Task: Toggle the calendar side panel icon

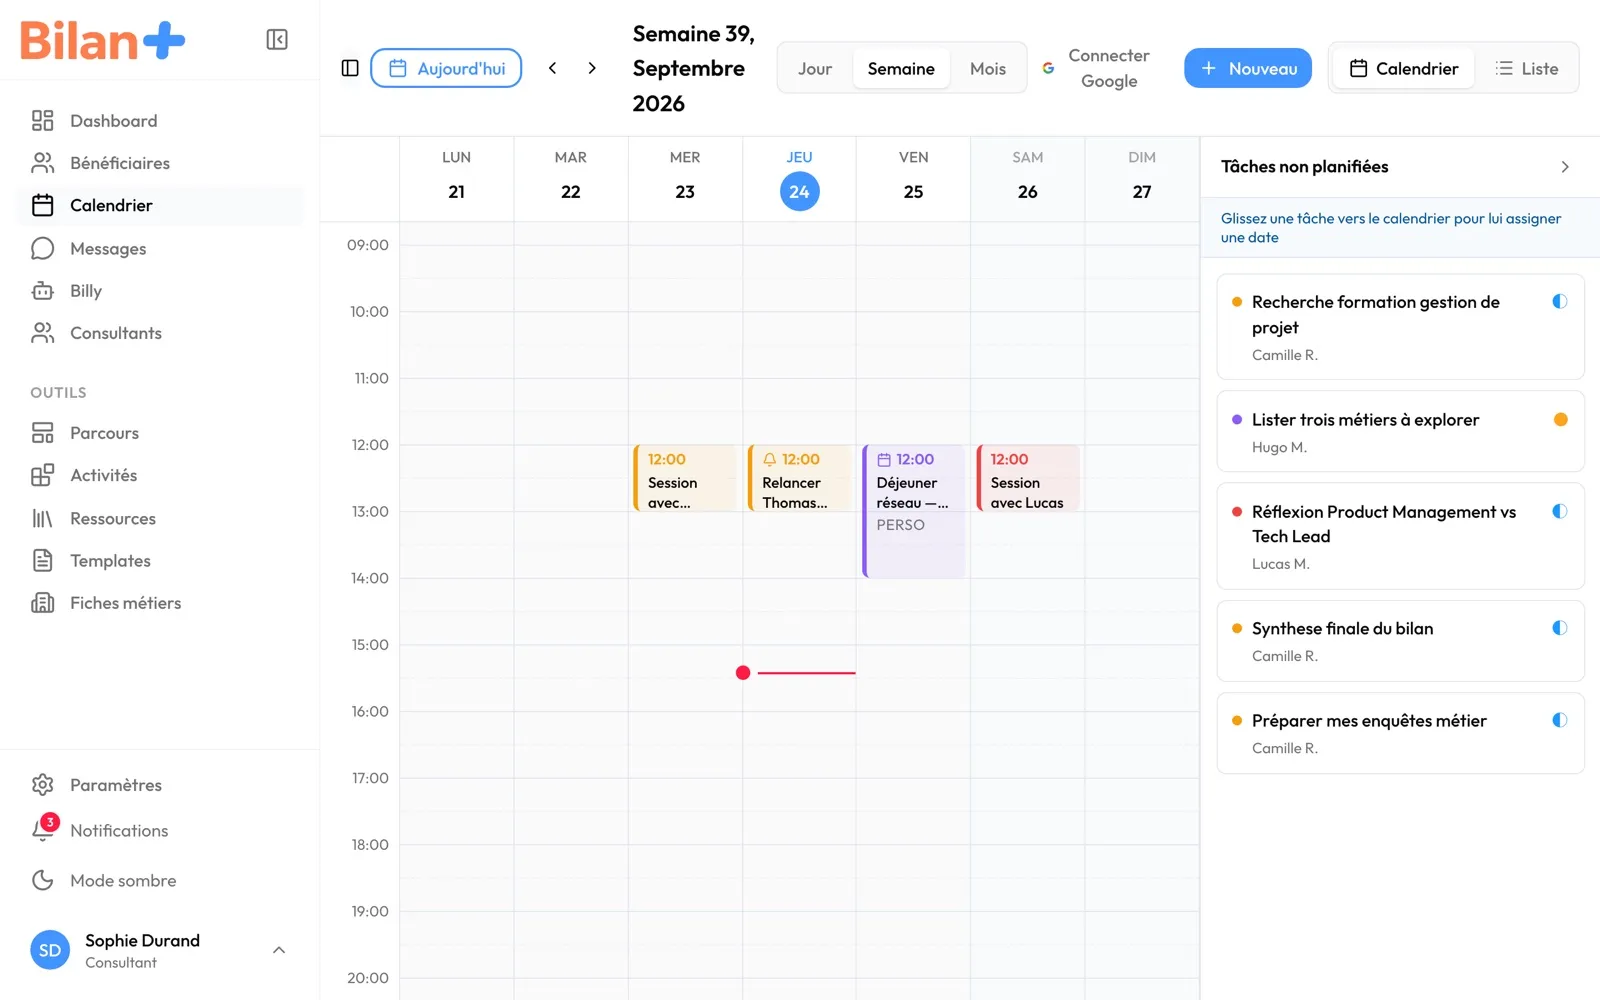Action: tap(350, 68)
